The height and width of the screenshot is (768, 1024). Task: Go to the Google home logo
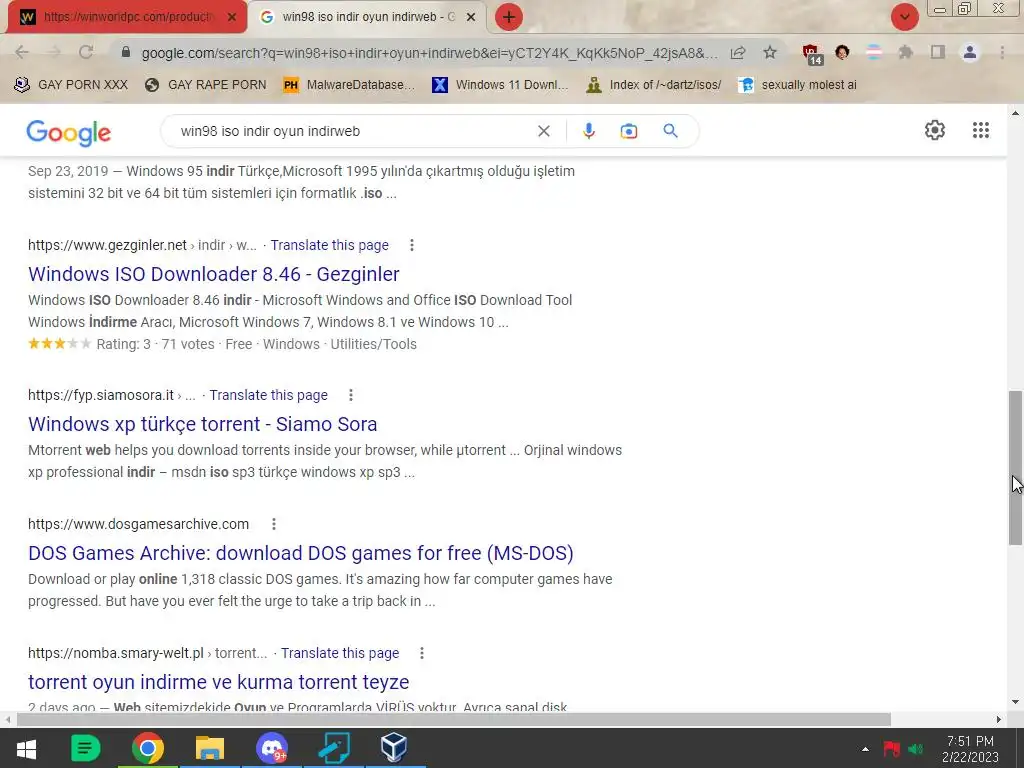click(x=69, y=133)
